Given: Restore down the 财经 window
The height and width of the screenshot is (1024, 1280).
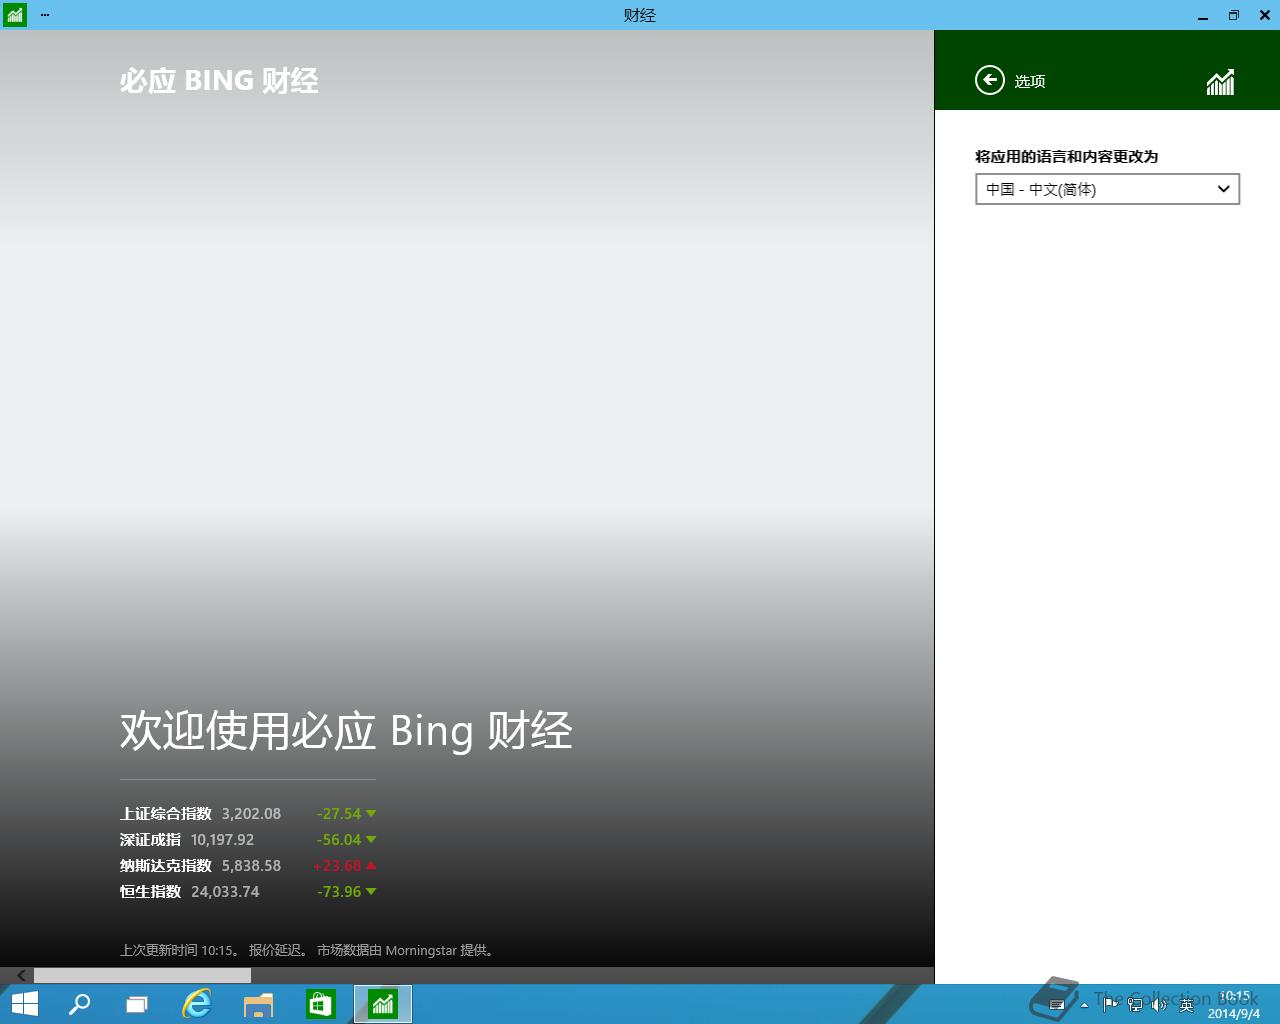Looking at the screenshot, I should (x=1233, y=15).
